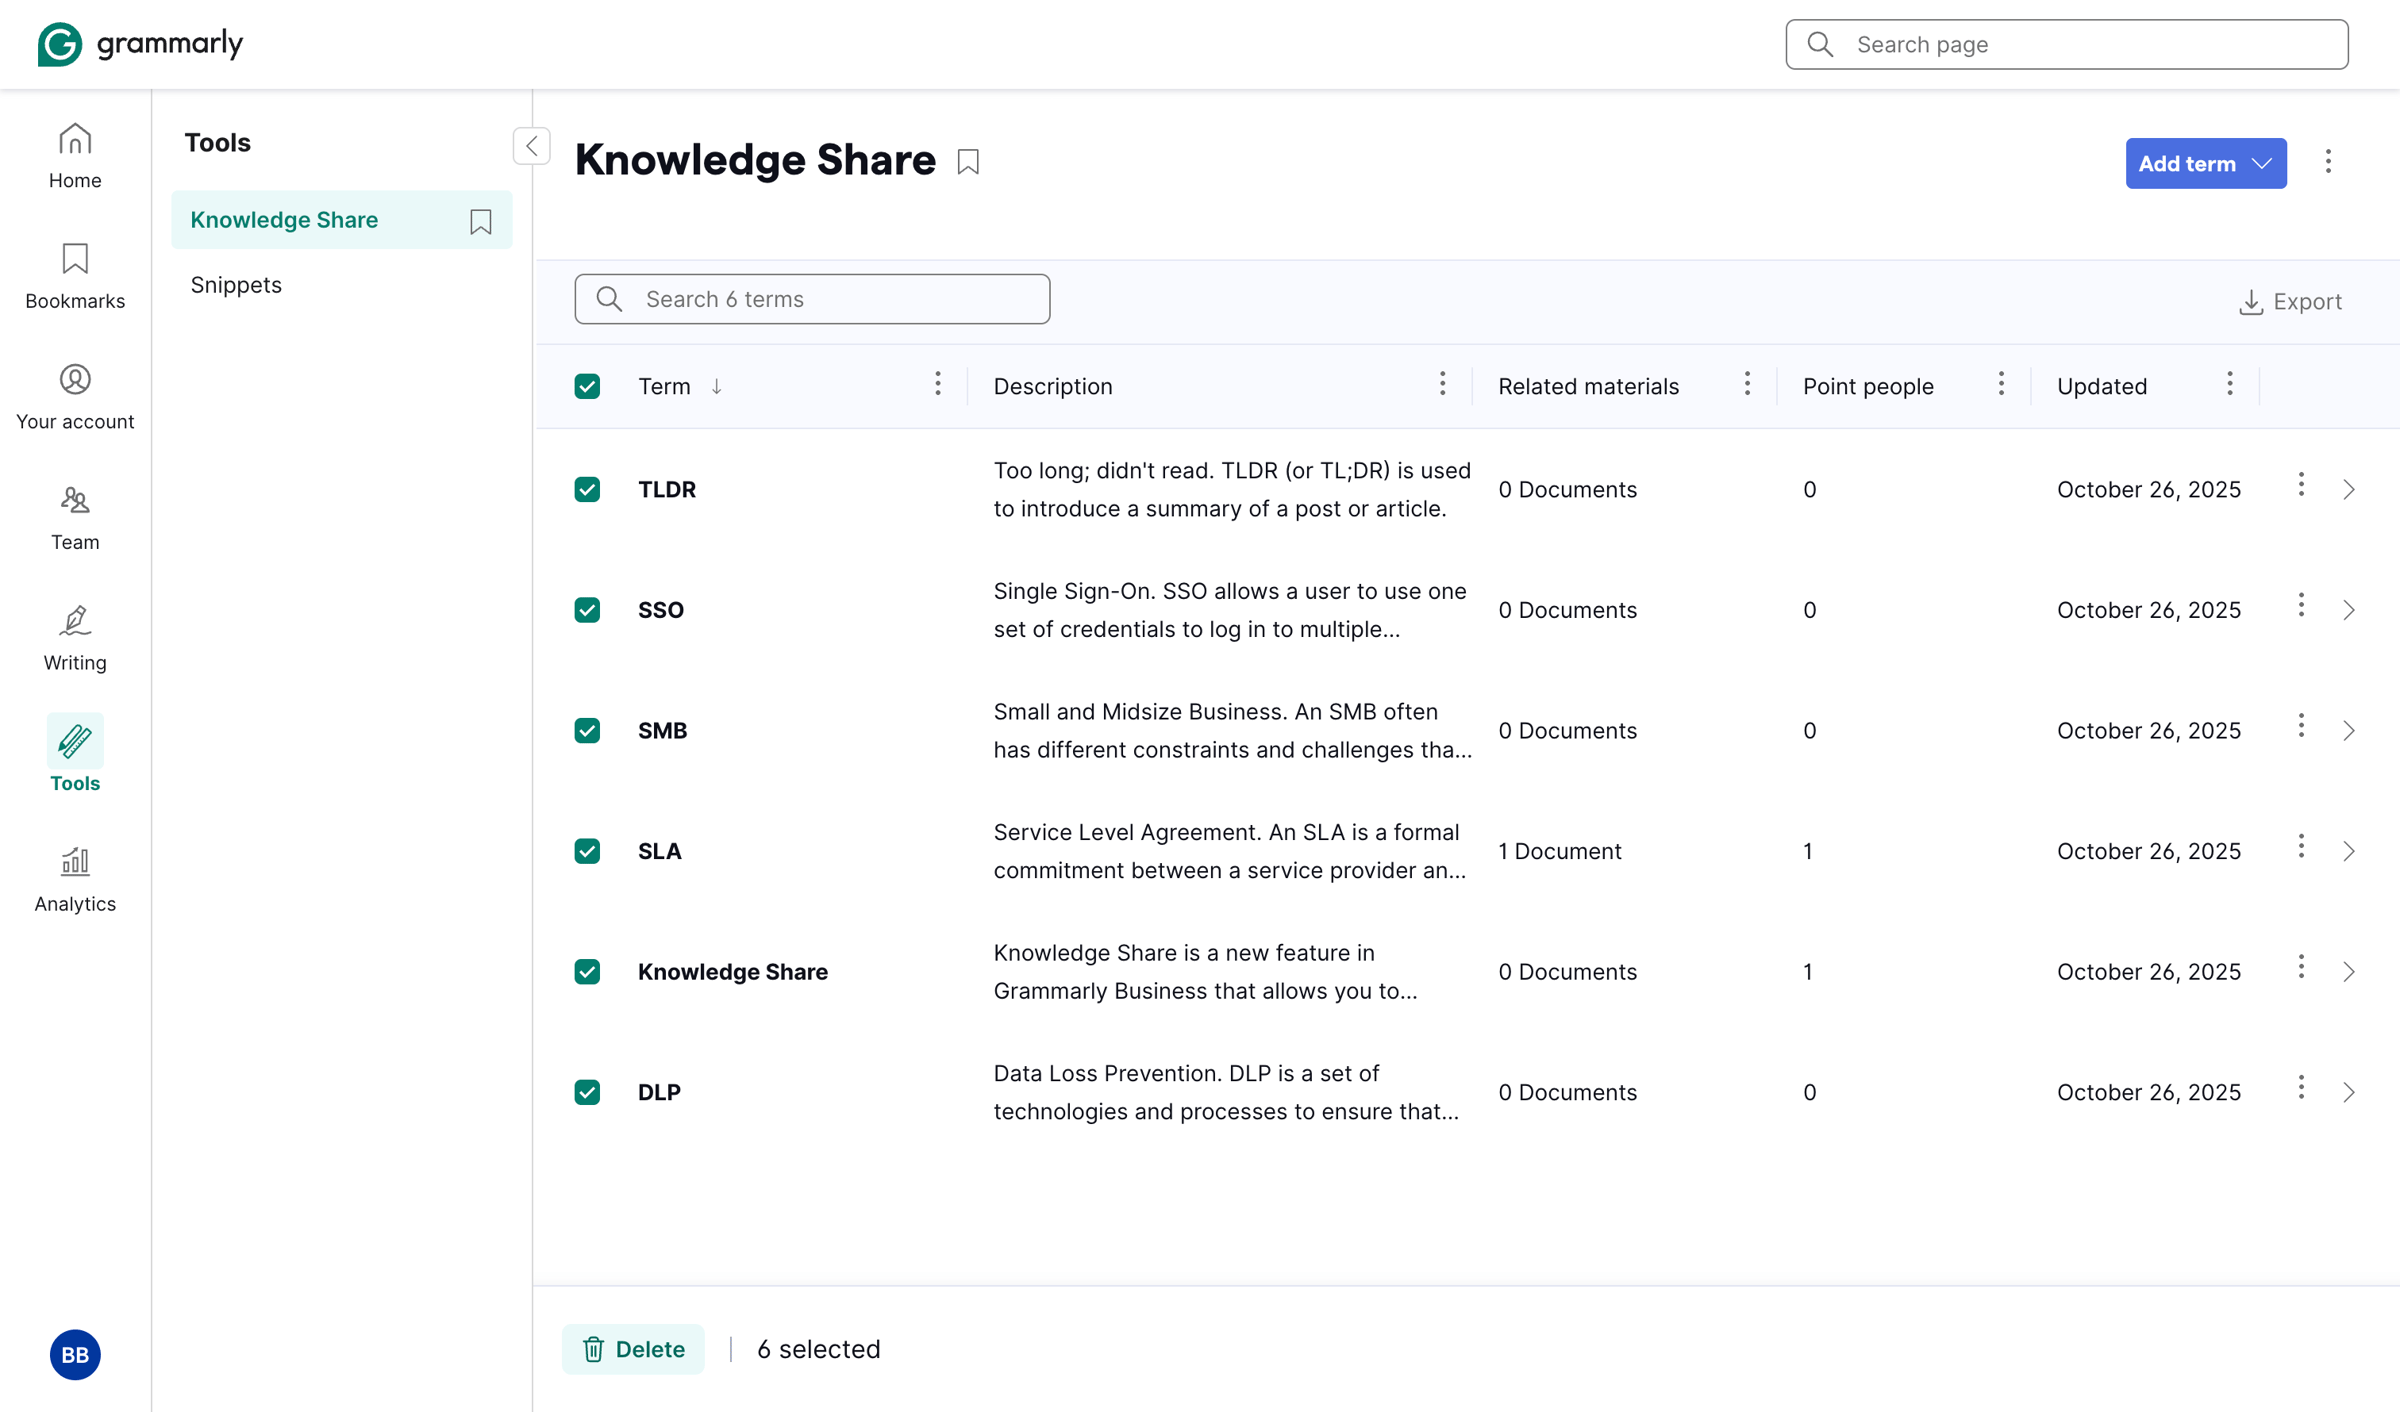Open row actions menu for TLDR
Viewport: 2400px width, 1412px height.
[x=2301, y=485]
